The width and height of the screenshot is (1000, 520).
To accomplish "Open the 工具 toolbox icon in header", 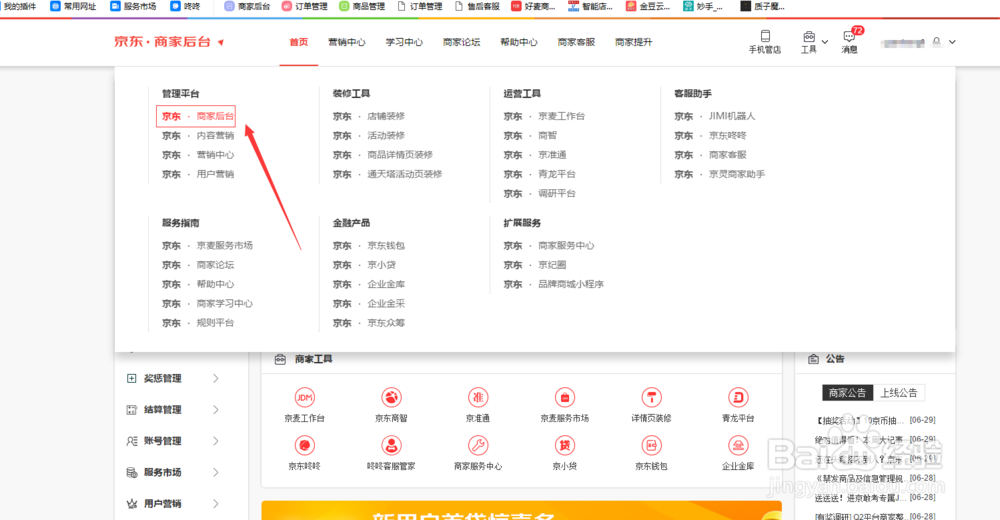I will (x=809, y=36).
